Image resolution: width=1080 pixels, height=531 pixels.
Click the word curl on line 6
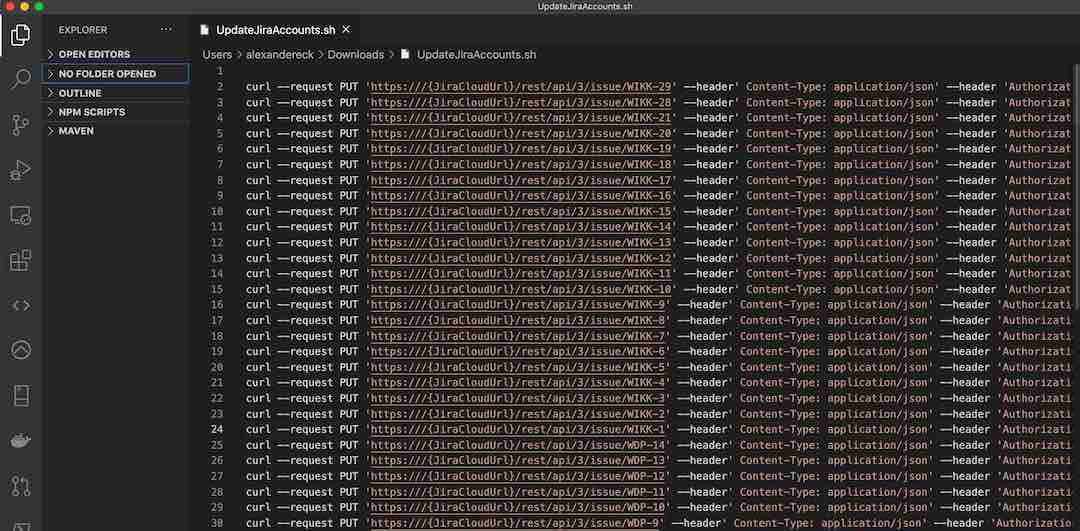point(258,149)
